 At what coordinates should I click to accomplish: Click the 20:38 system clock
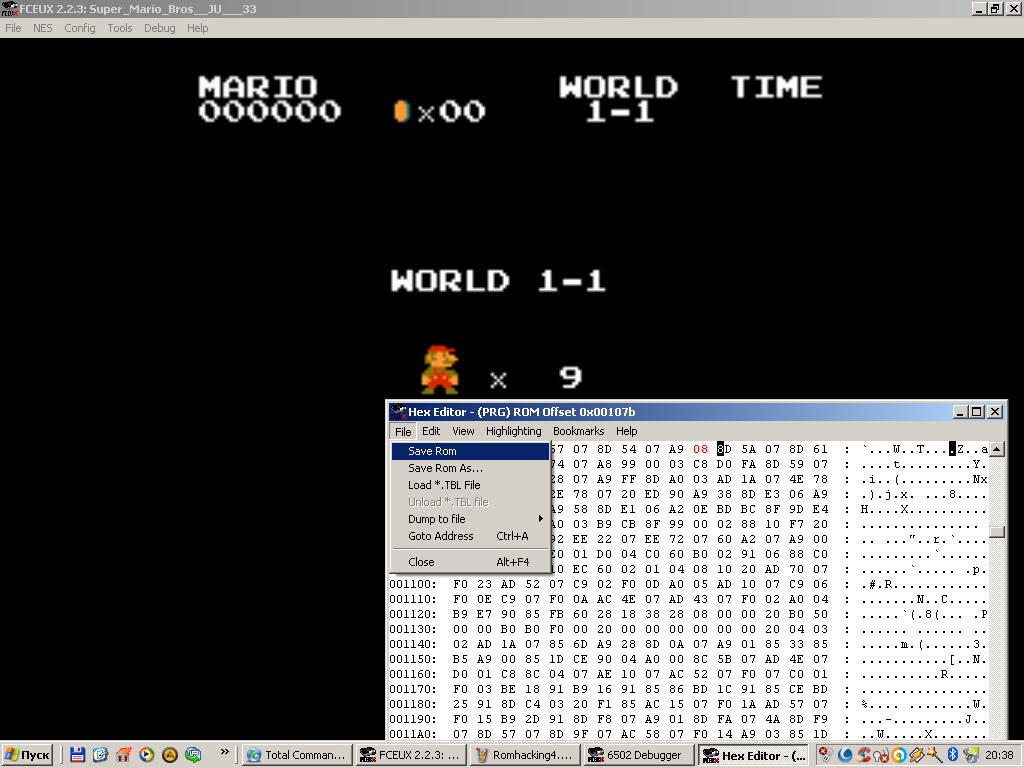pyautogui.click(x=999, y=755)
